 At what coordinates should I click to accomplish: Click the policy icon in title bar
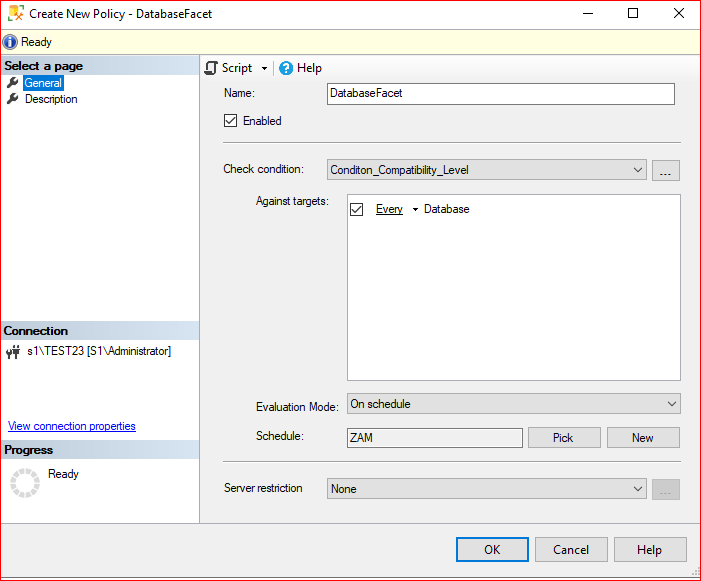pos(16,13)
